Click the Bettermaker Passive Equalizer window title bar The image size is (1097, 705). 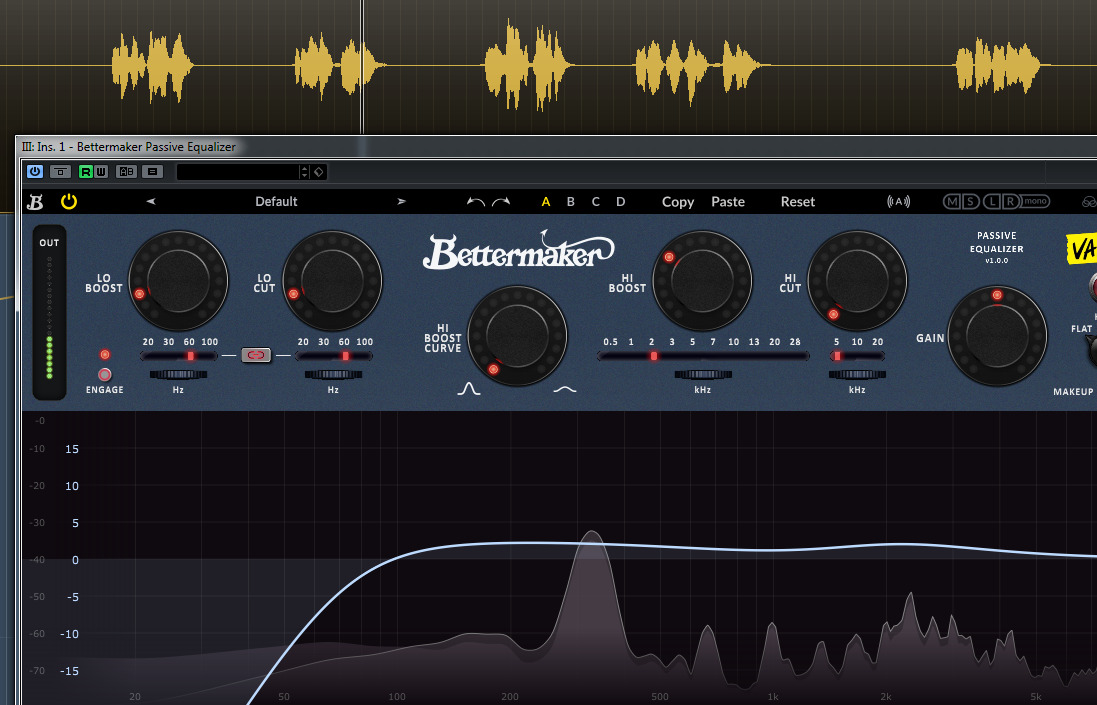556,147
